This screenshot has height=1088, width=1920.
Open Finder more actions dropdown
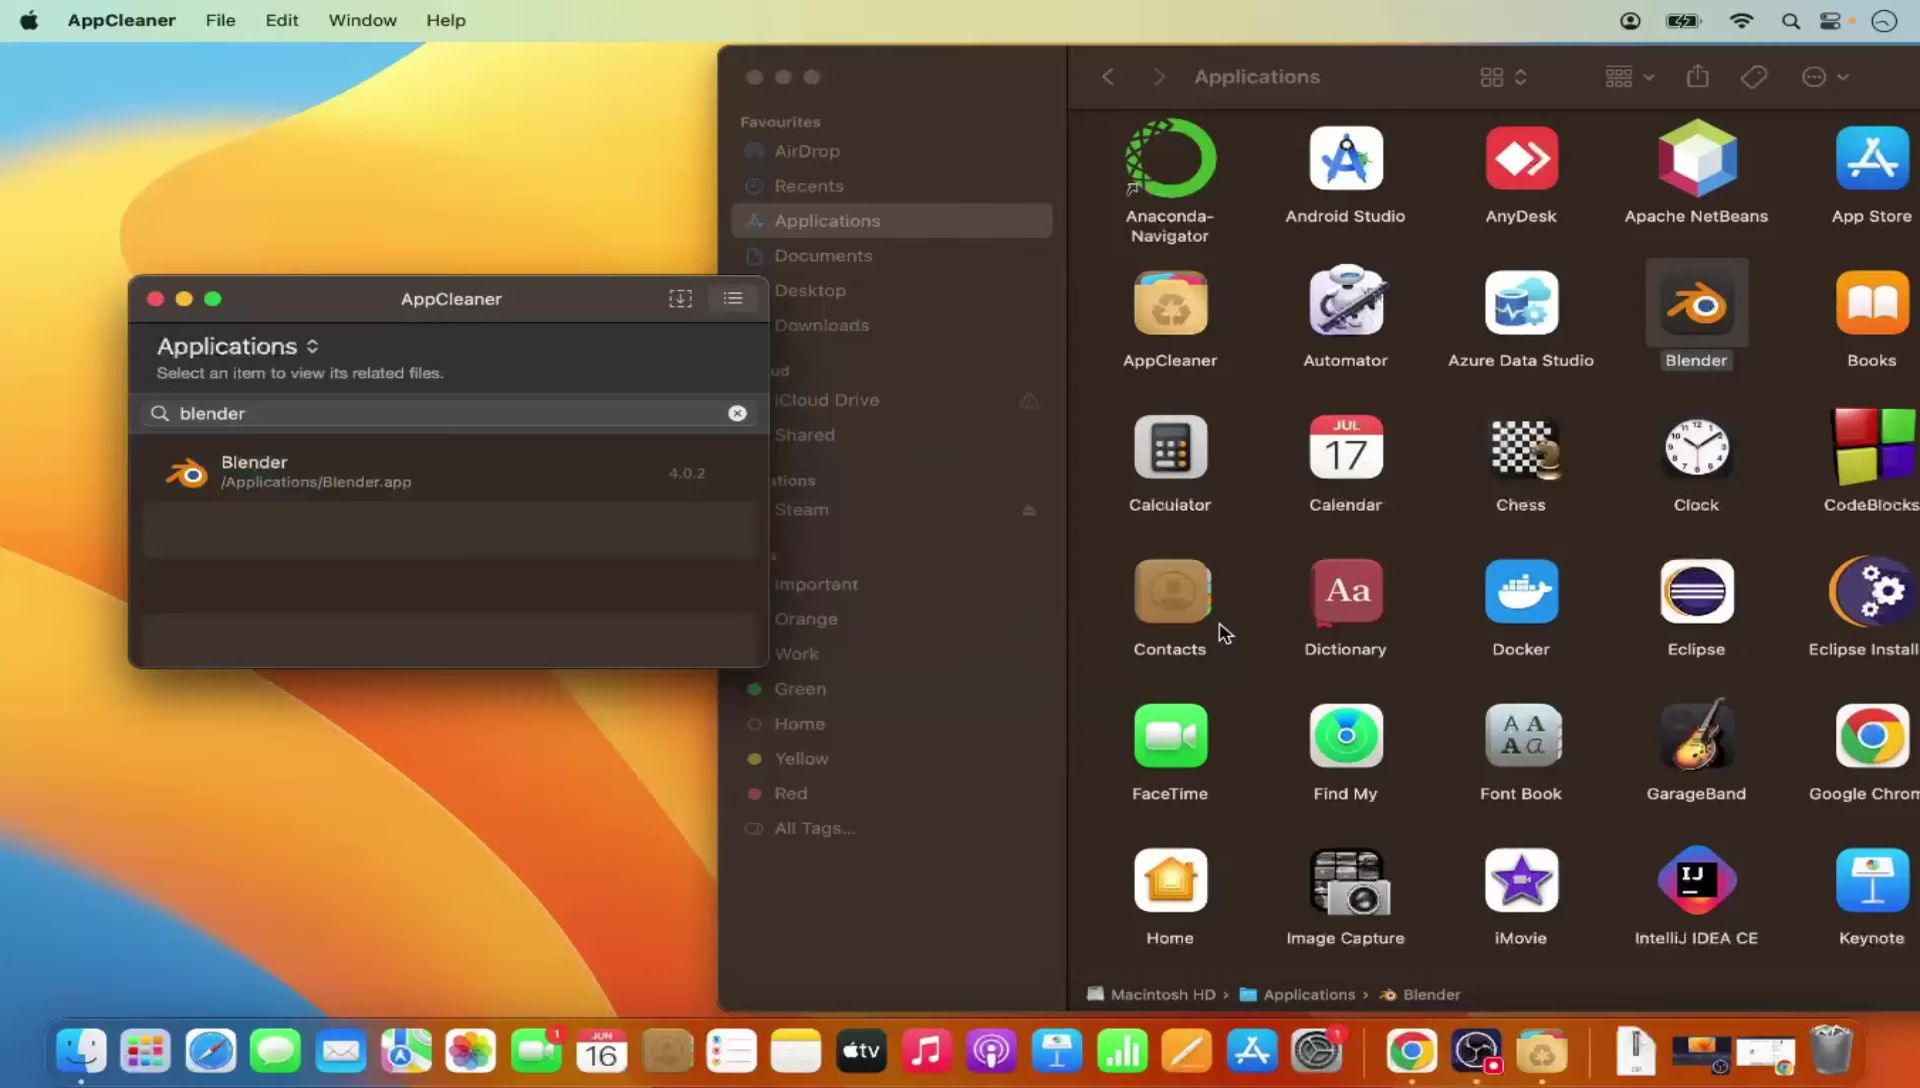(1825, 77)
